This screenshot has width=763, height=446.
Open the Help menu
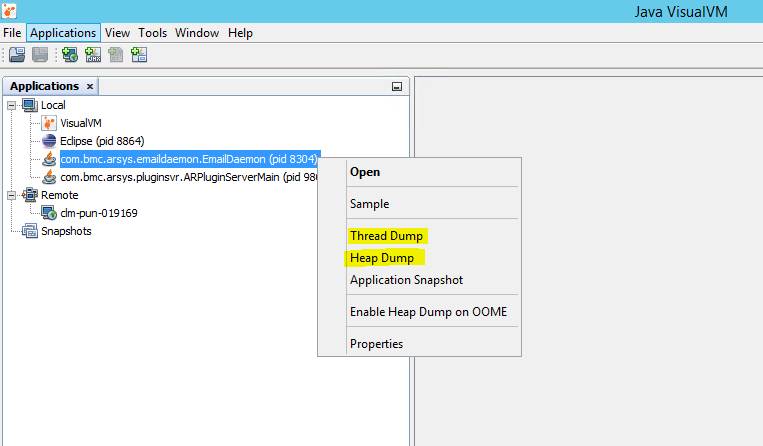pyautogui.click(x=240, y=33)
